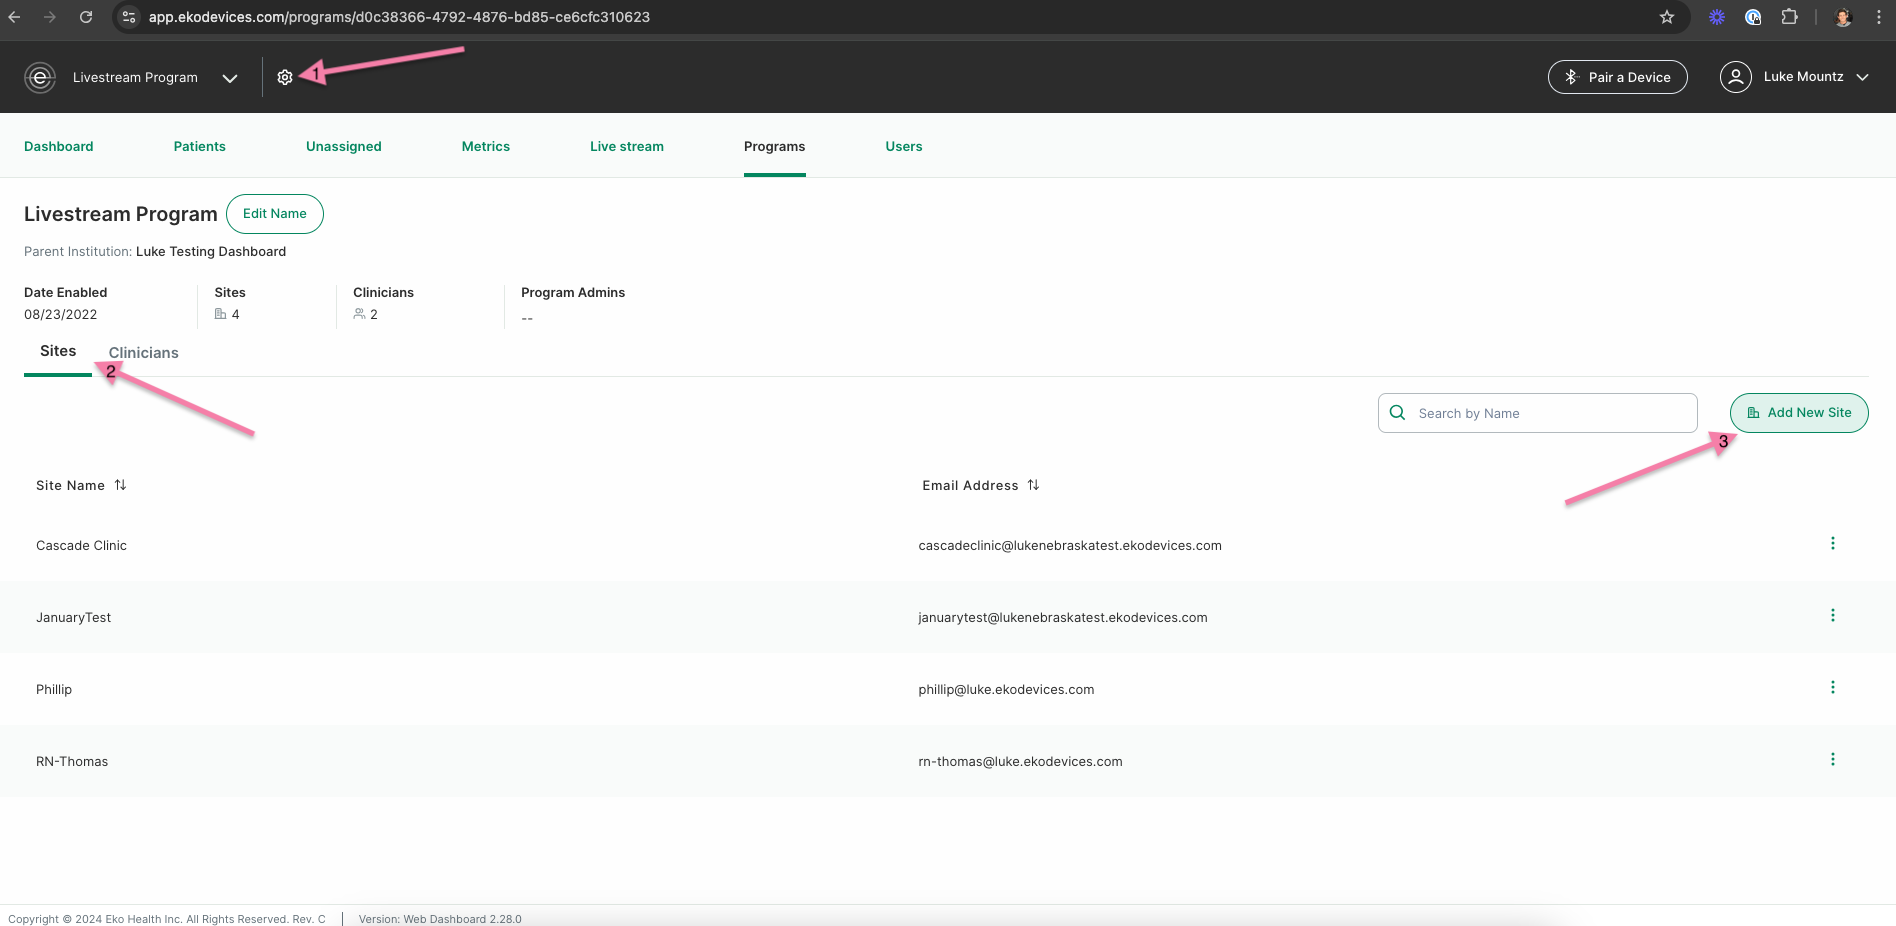Viewport: 1896px width, 926px height.
Task: Open three-dot menu for Phillip row
Action: [x=1832, y=687]
